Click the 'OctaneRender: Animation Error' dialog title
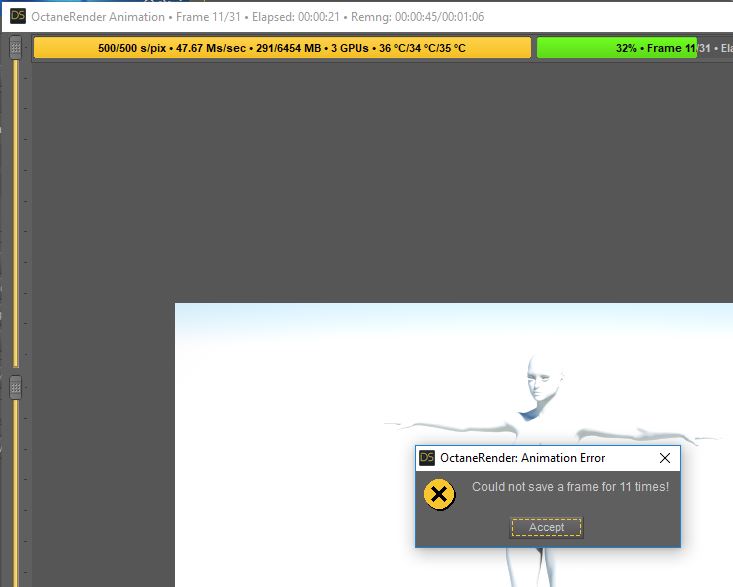The width and height of the screenshot is (733, 587). 523,458
